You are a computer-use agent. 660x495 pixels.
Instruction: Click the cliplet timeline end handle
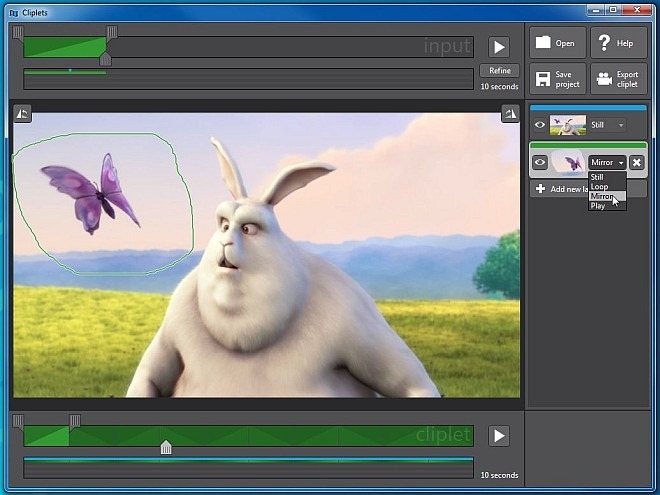(x=75, y=421)
